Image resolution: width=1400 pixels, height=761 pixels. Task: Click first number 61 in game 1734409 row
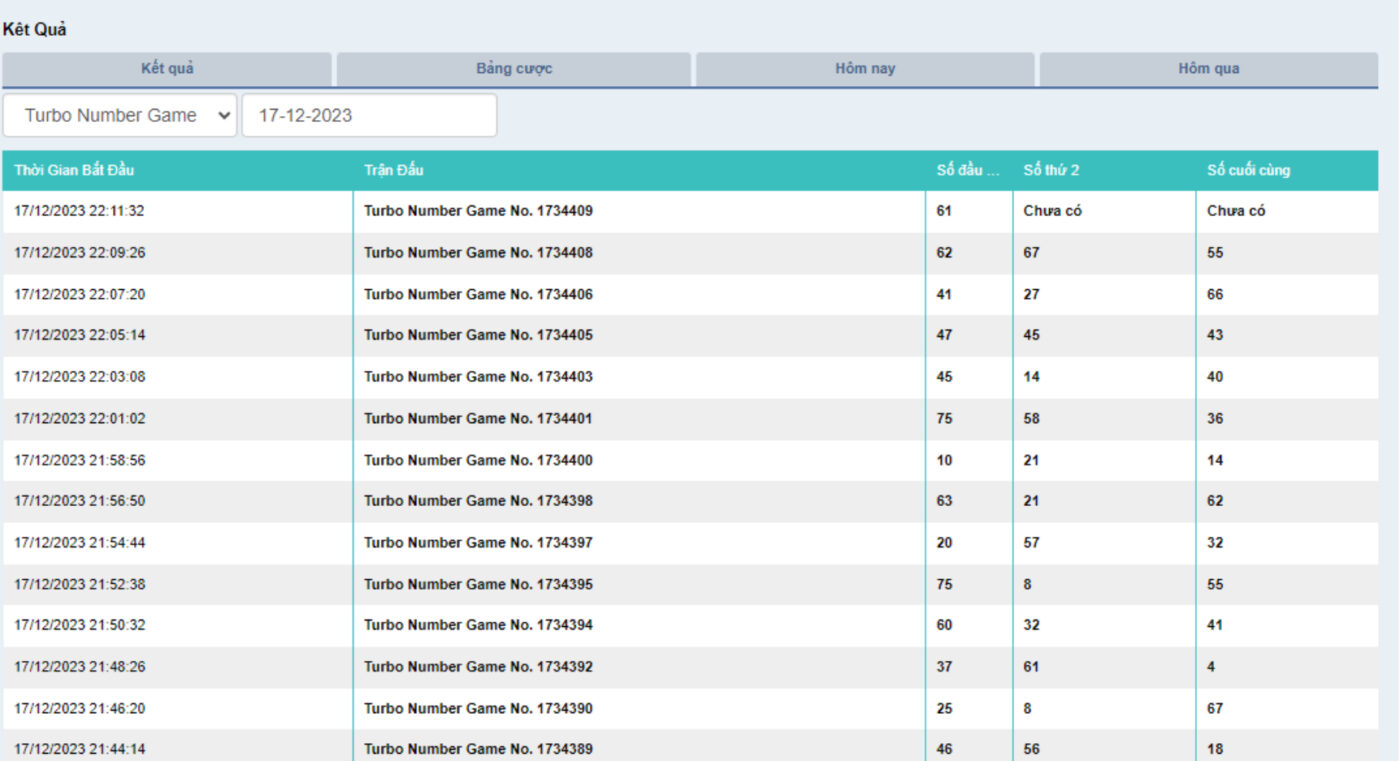coord(944,211)
